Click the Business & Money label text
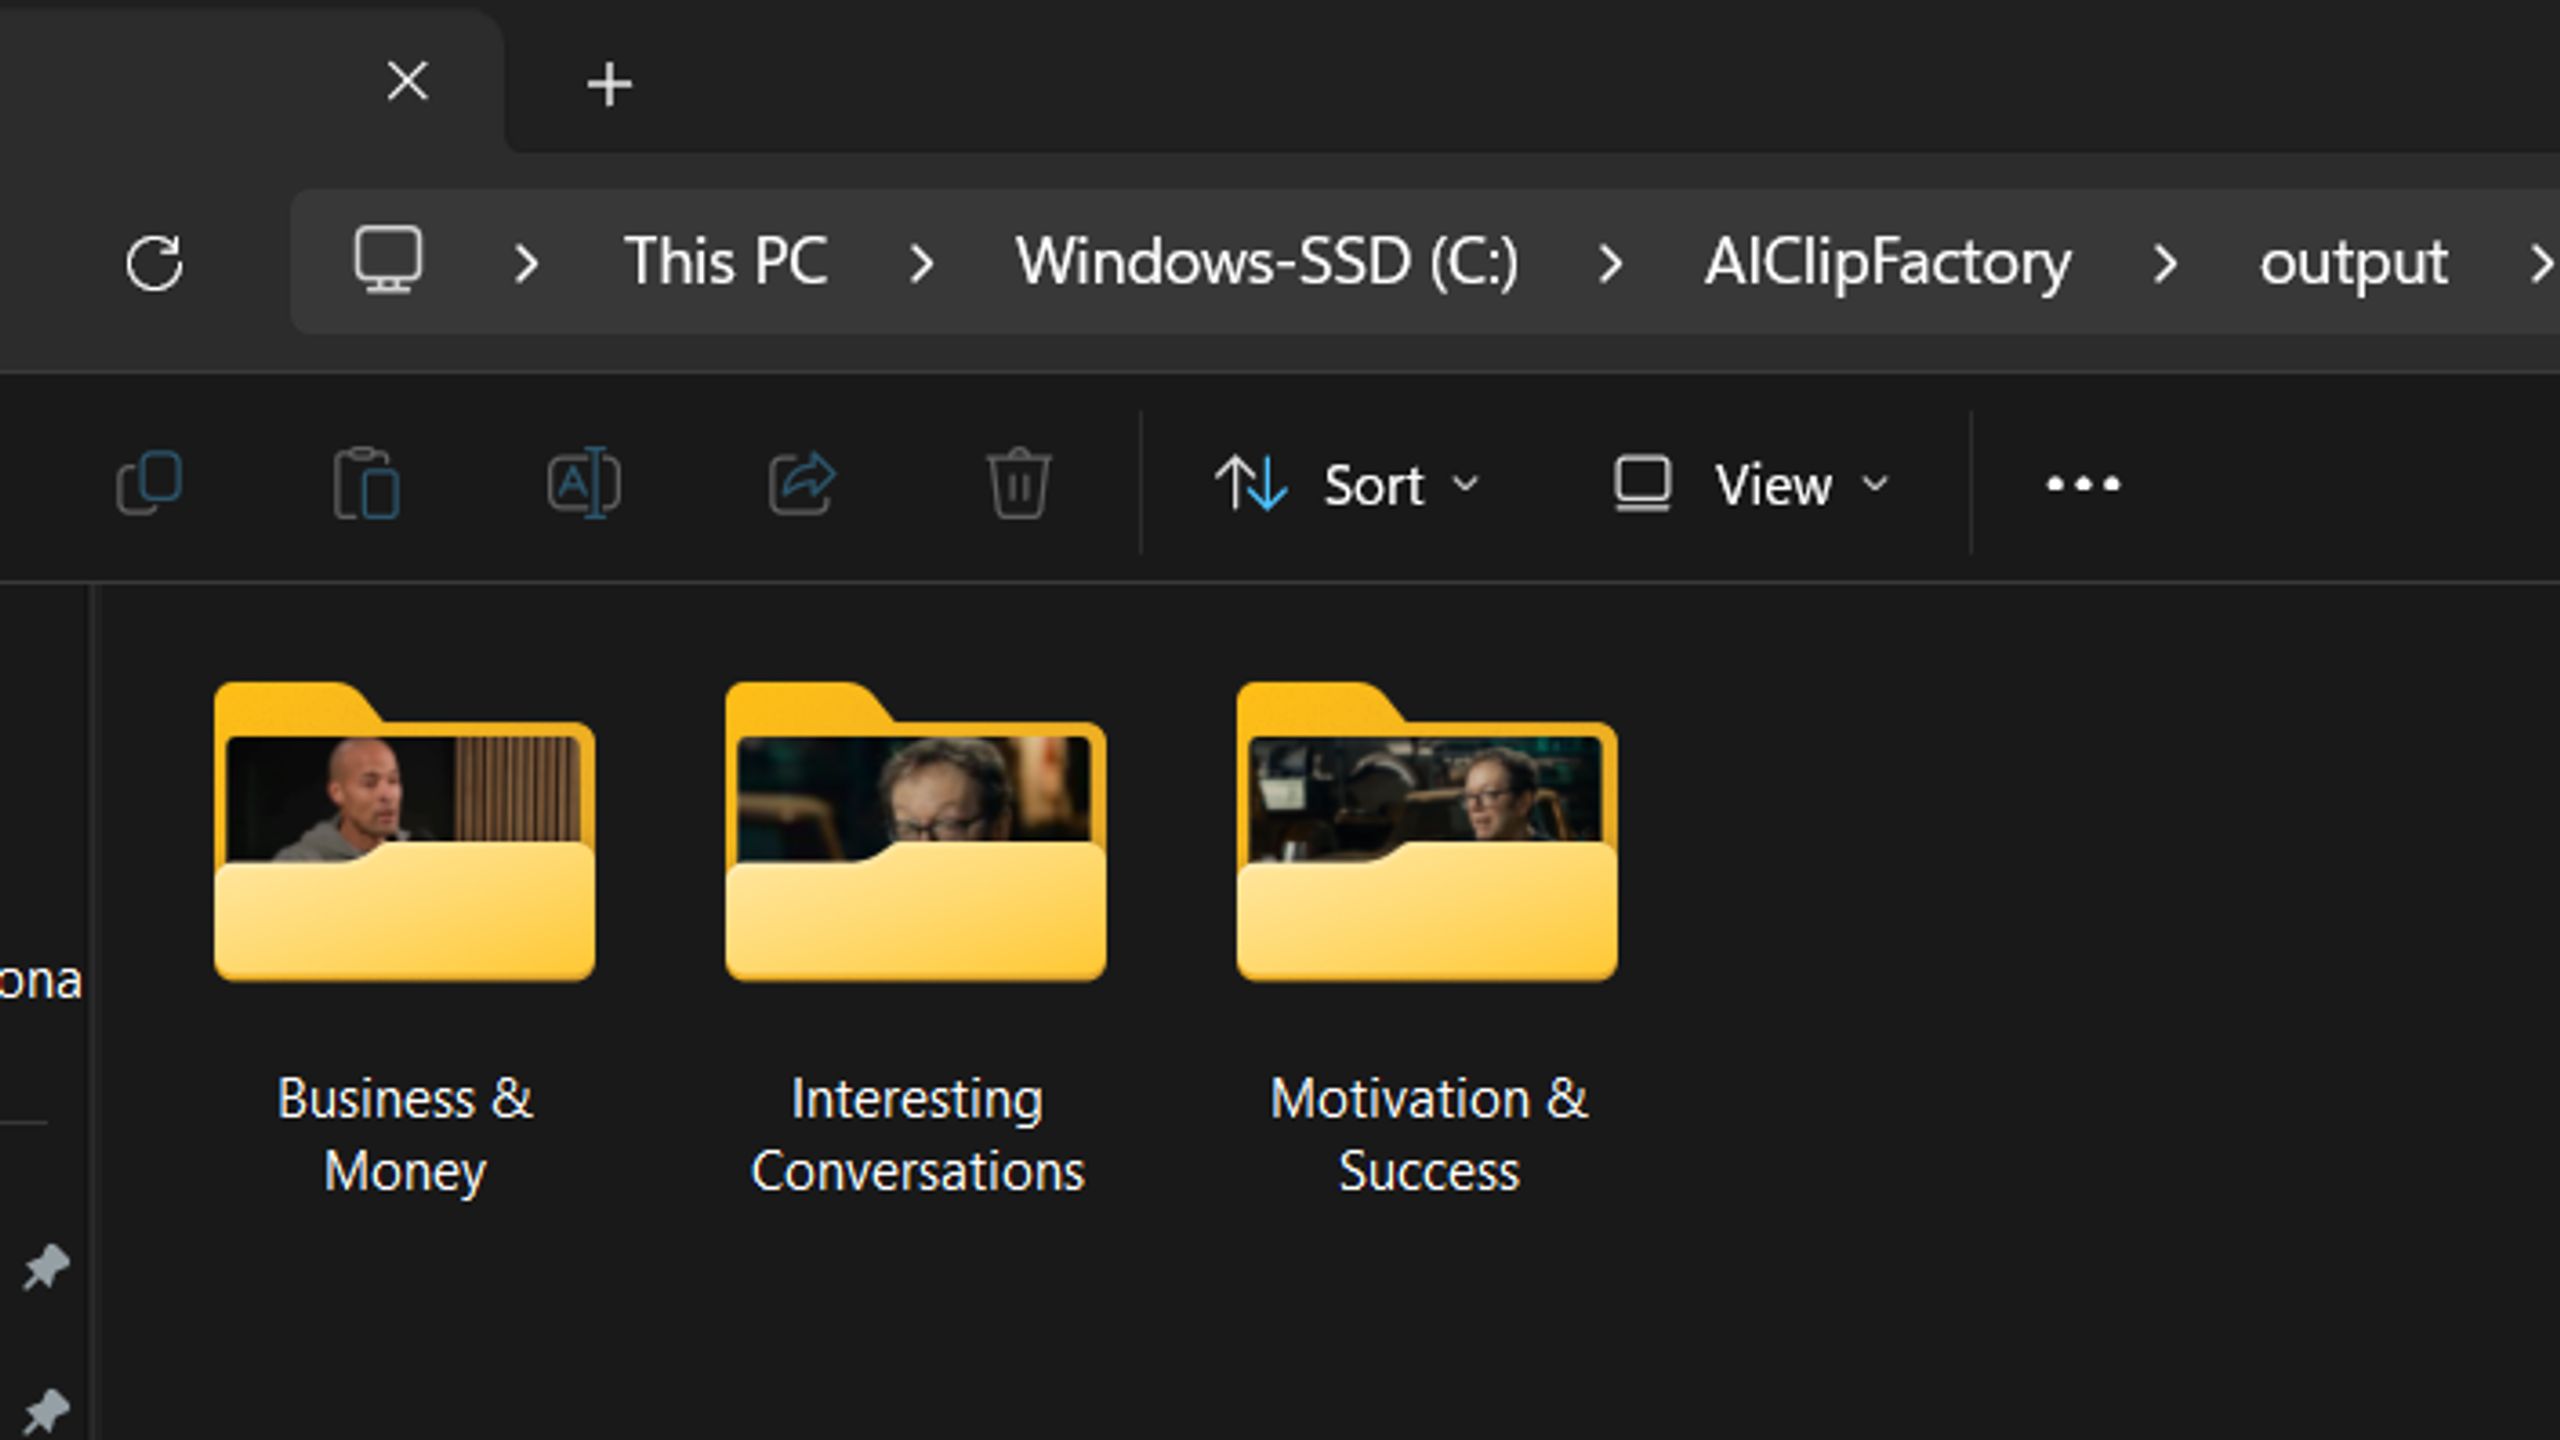This screenshot has height=1440, width=2560. click(404, 1135)
